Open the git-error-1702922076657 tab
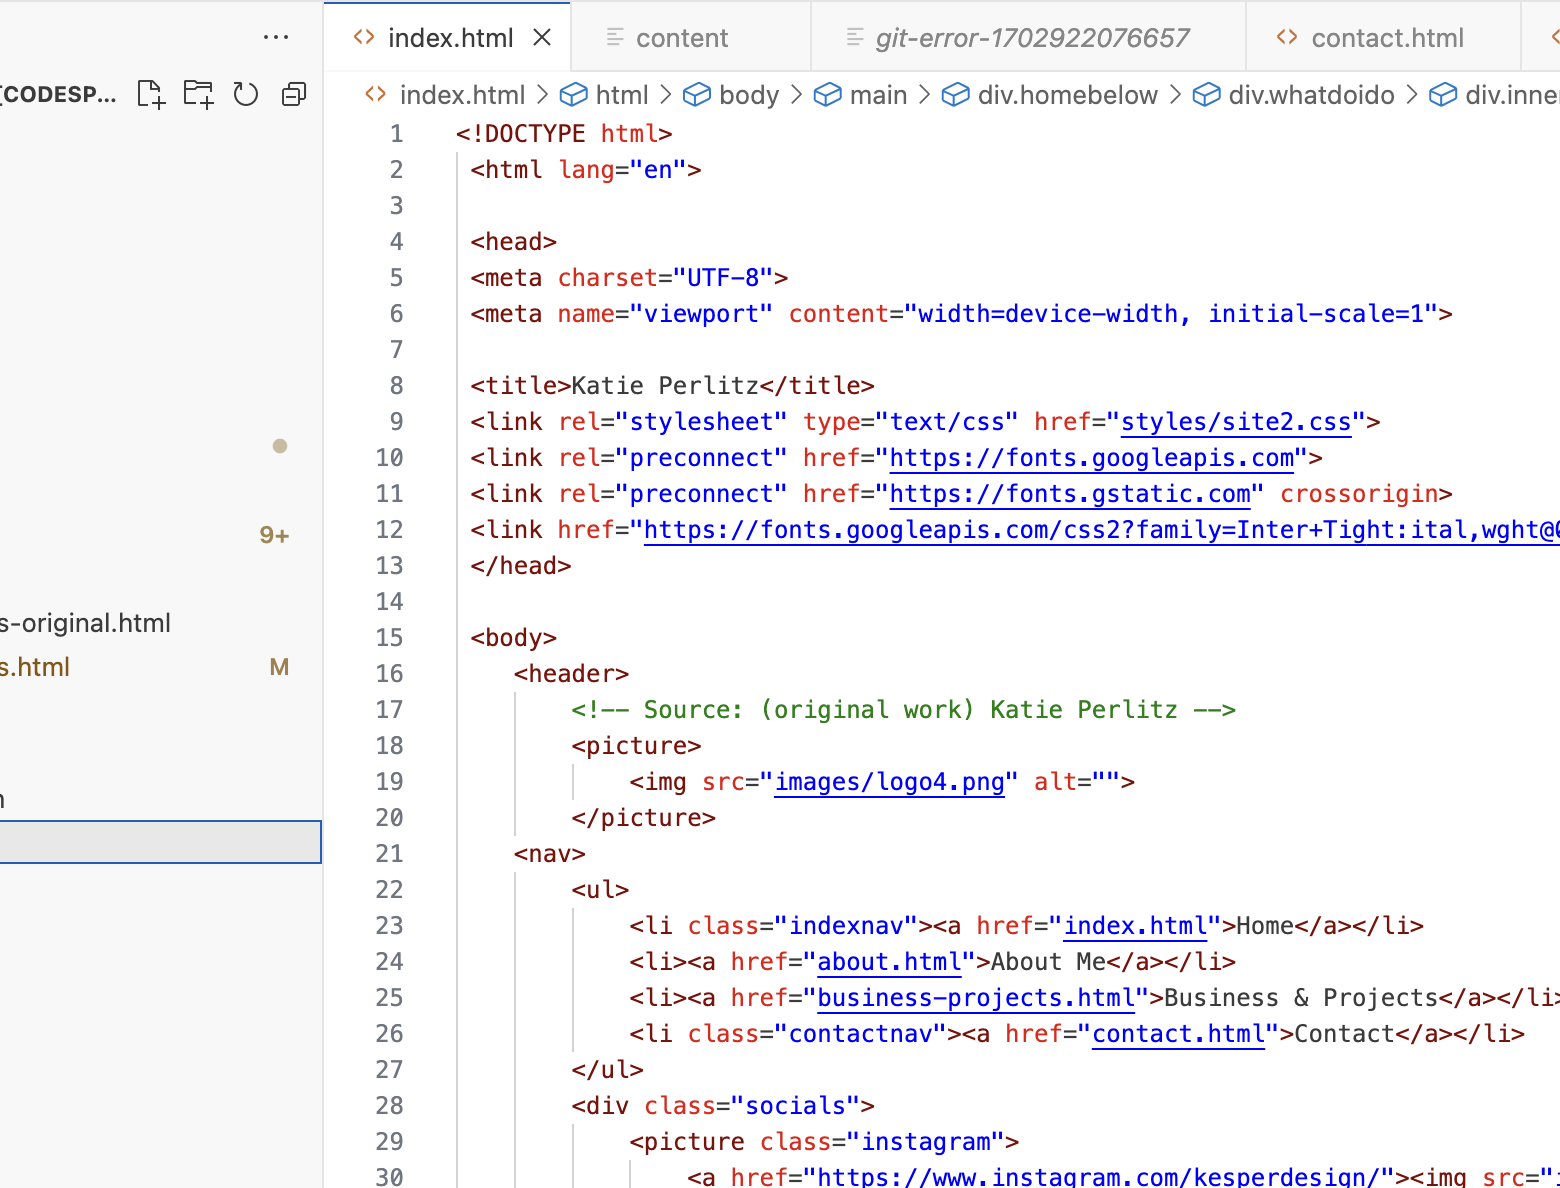 1028,38
